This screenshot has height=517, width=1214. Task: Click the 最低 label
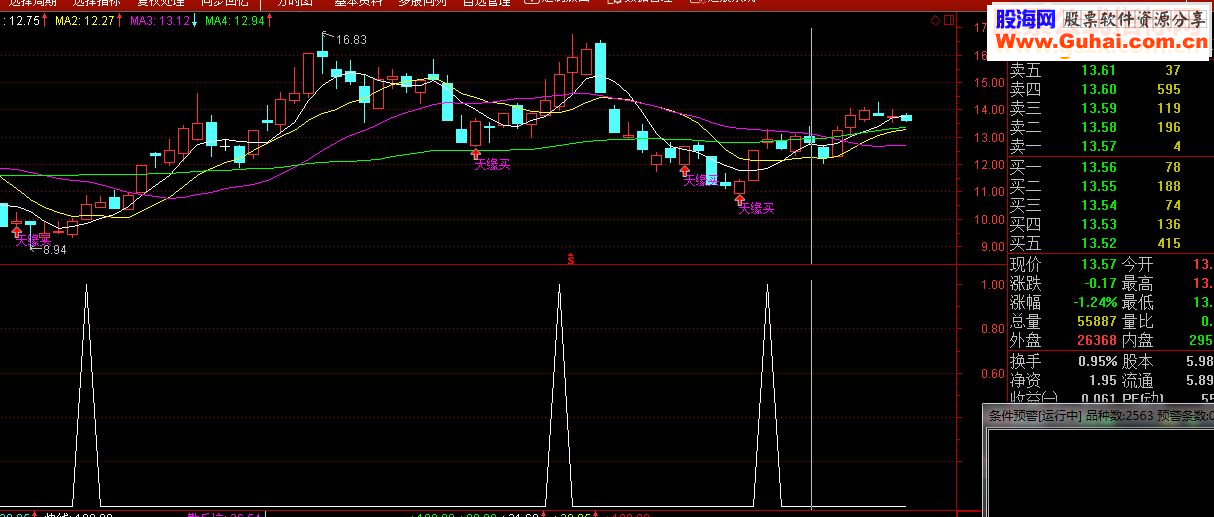pos(1137,302)
